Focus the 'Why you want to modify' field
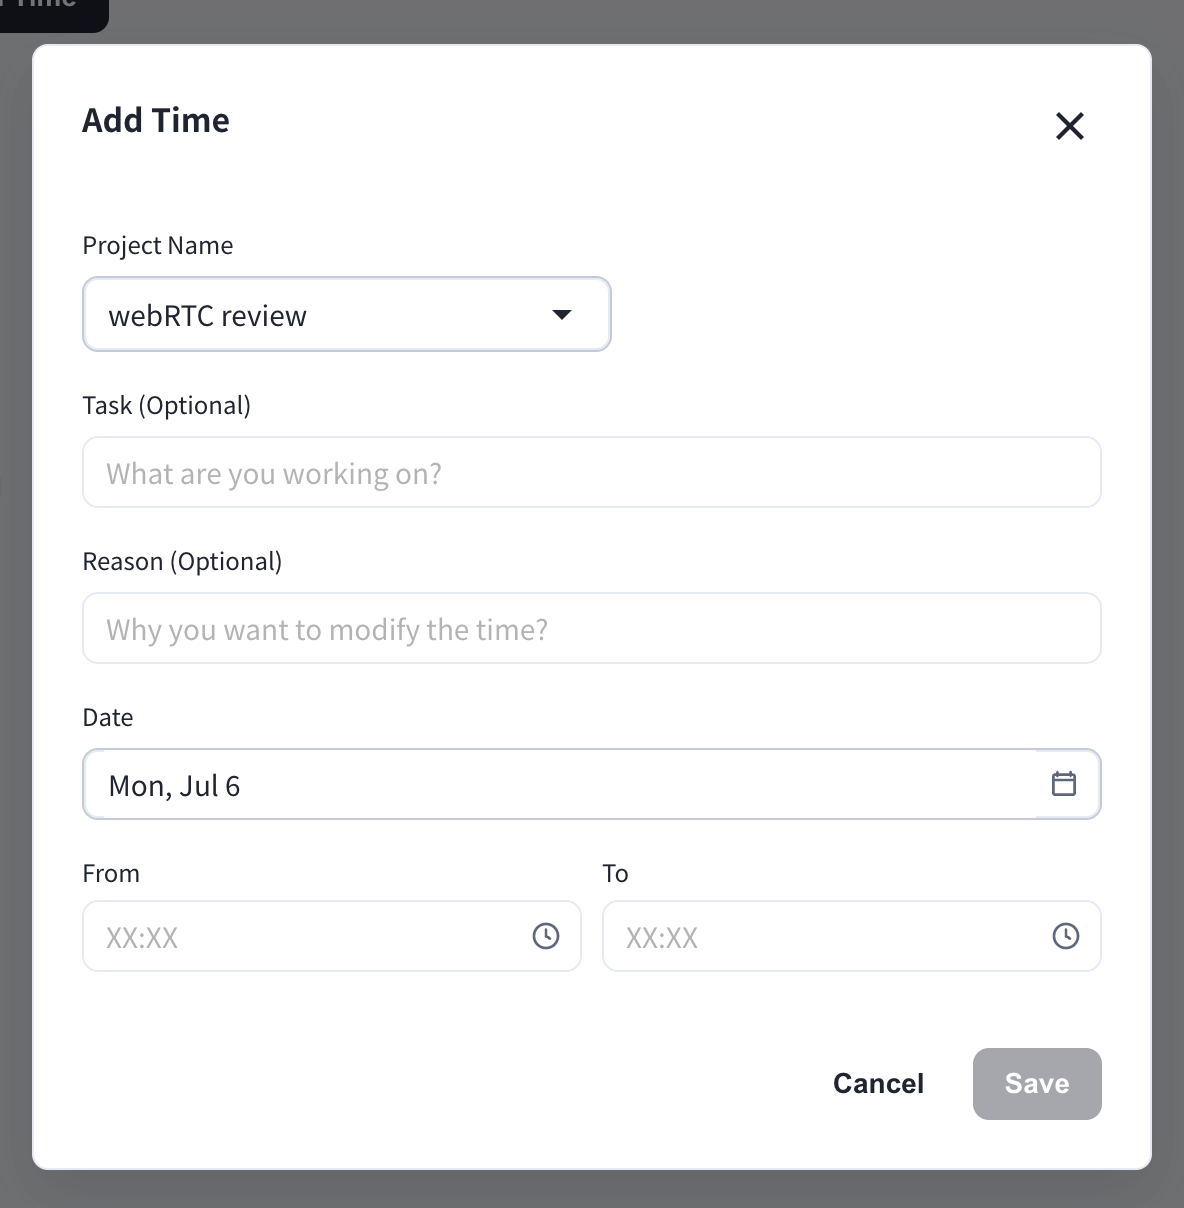 [592, 628]
